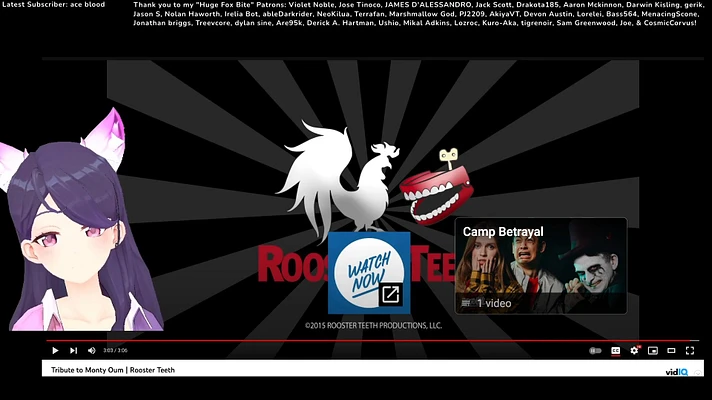Click the external-link icon on Watch Now
Viewport: 712px width, 400px height.
[391, 295]
